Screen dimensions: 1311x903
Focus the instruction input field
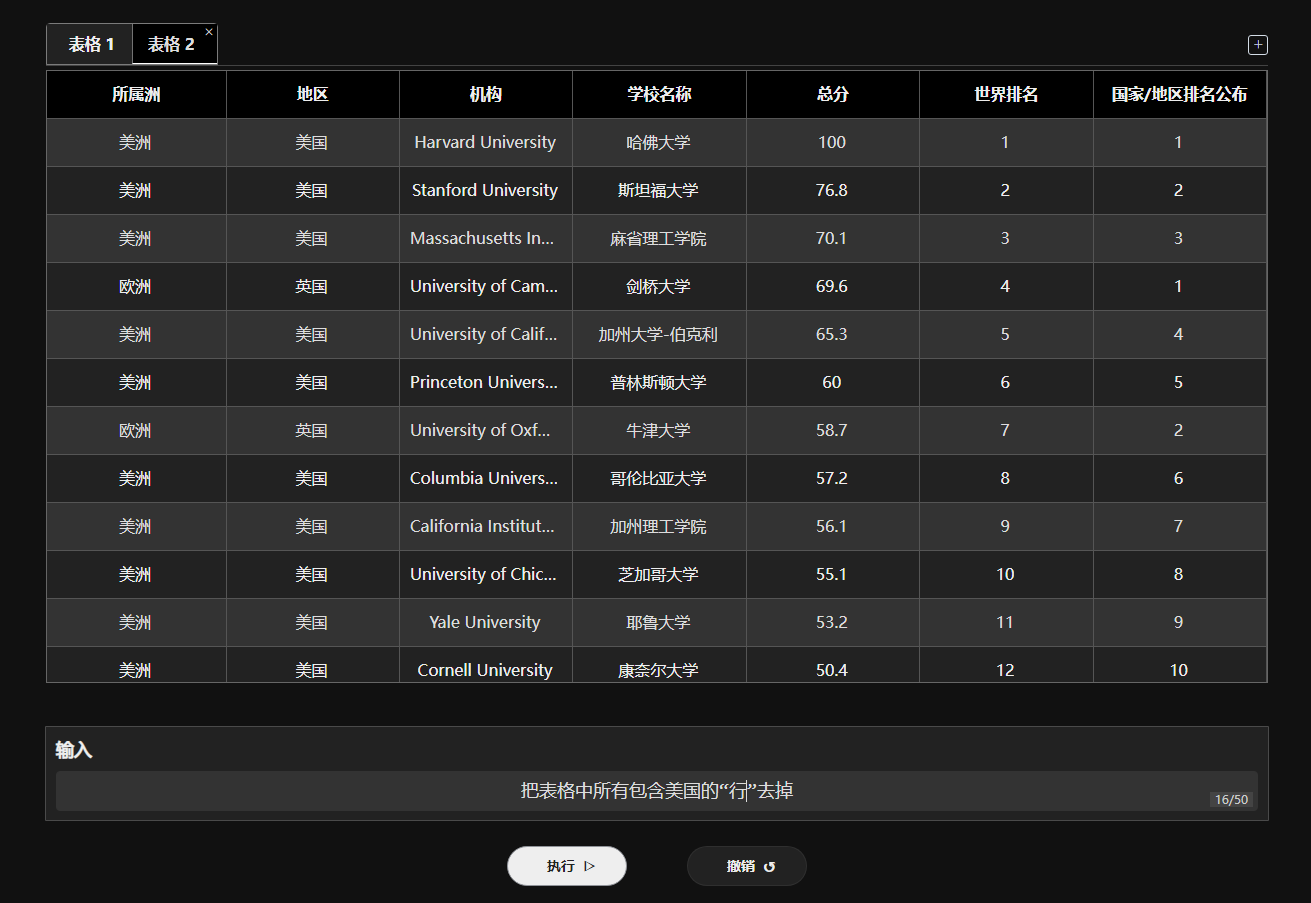pyautogui.click(x=657, y=791)
